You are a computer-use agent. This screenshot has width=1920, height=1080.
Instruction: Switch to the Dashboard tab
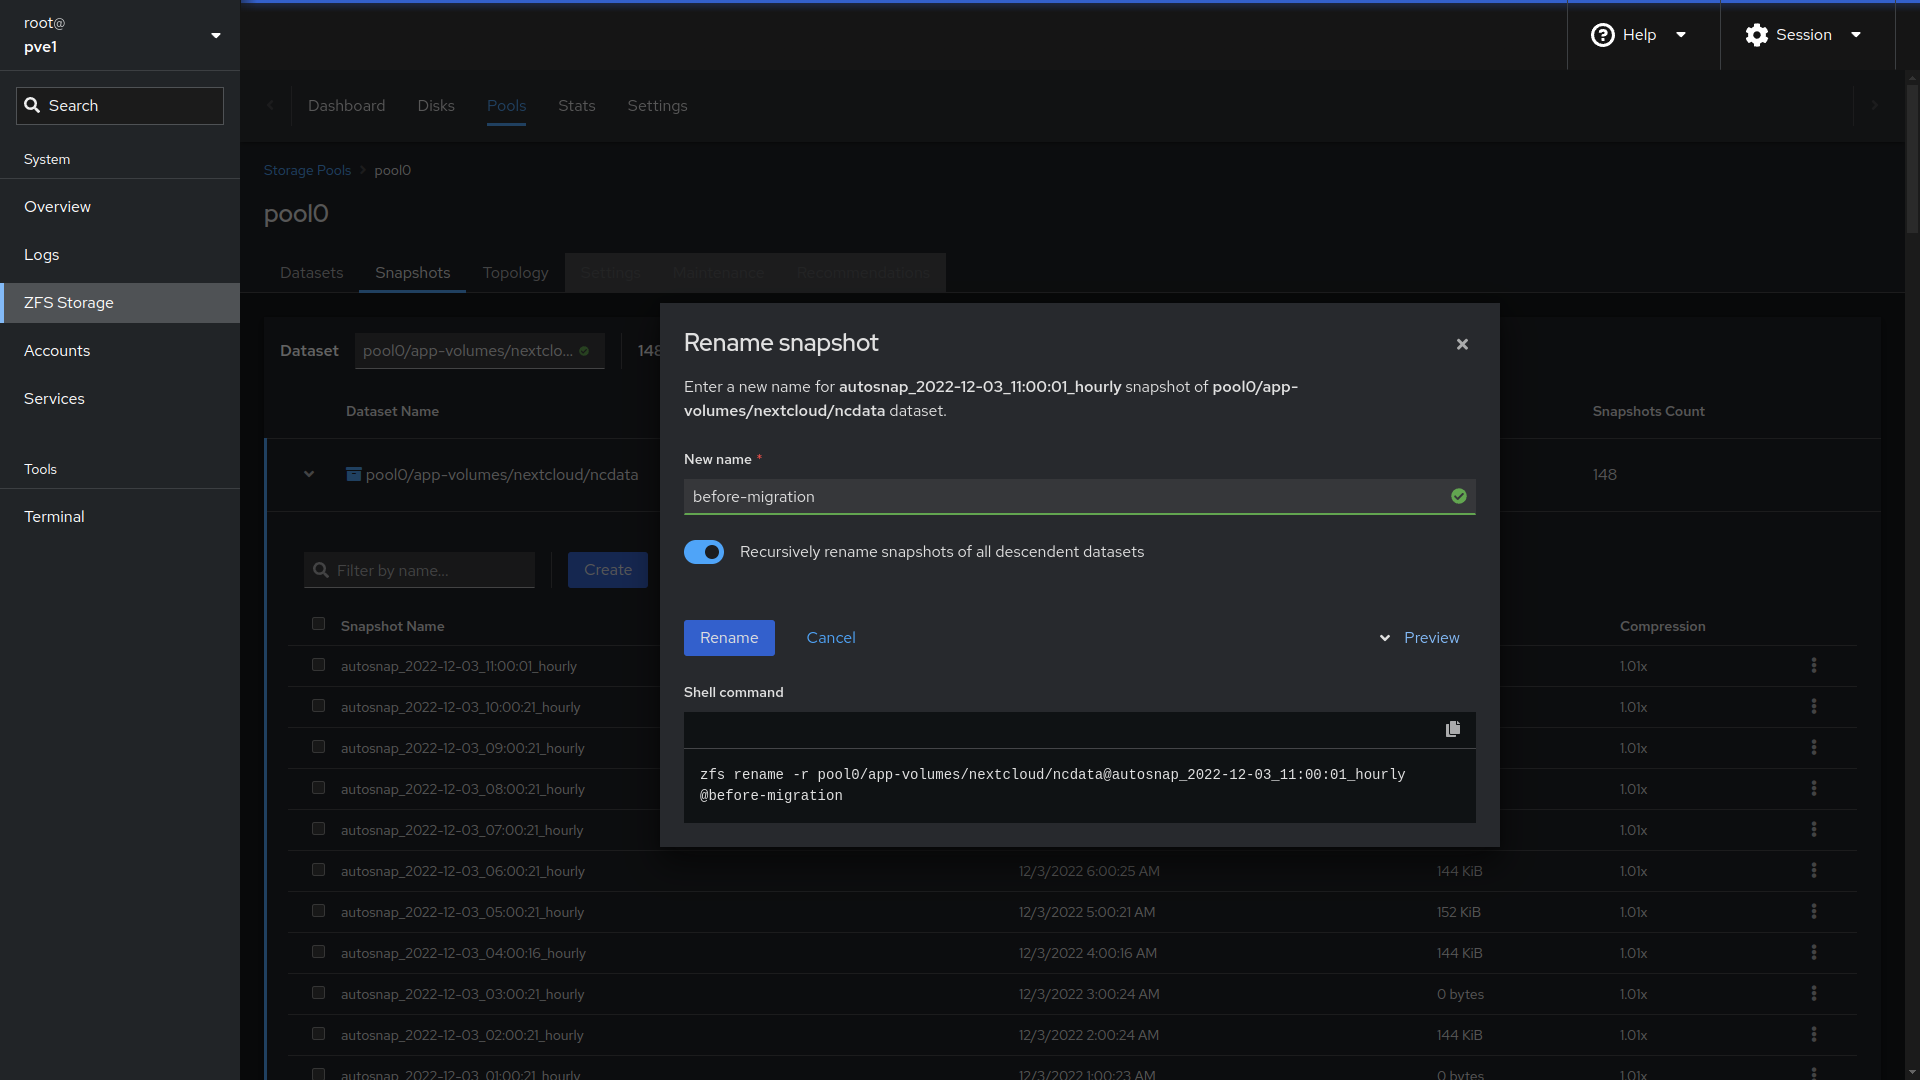pos(346,106)
